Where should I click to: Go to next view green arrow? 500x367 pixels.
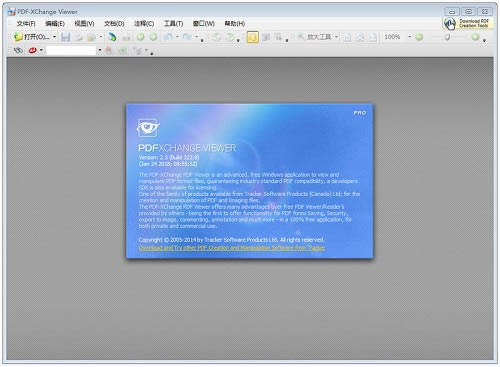pyautogui.click(x=153, y=37)
